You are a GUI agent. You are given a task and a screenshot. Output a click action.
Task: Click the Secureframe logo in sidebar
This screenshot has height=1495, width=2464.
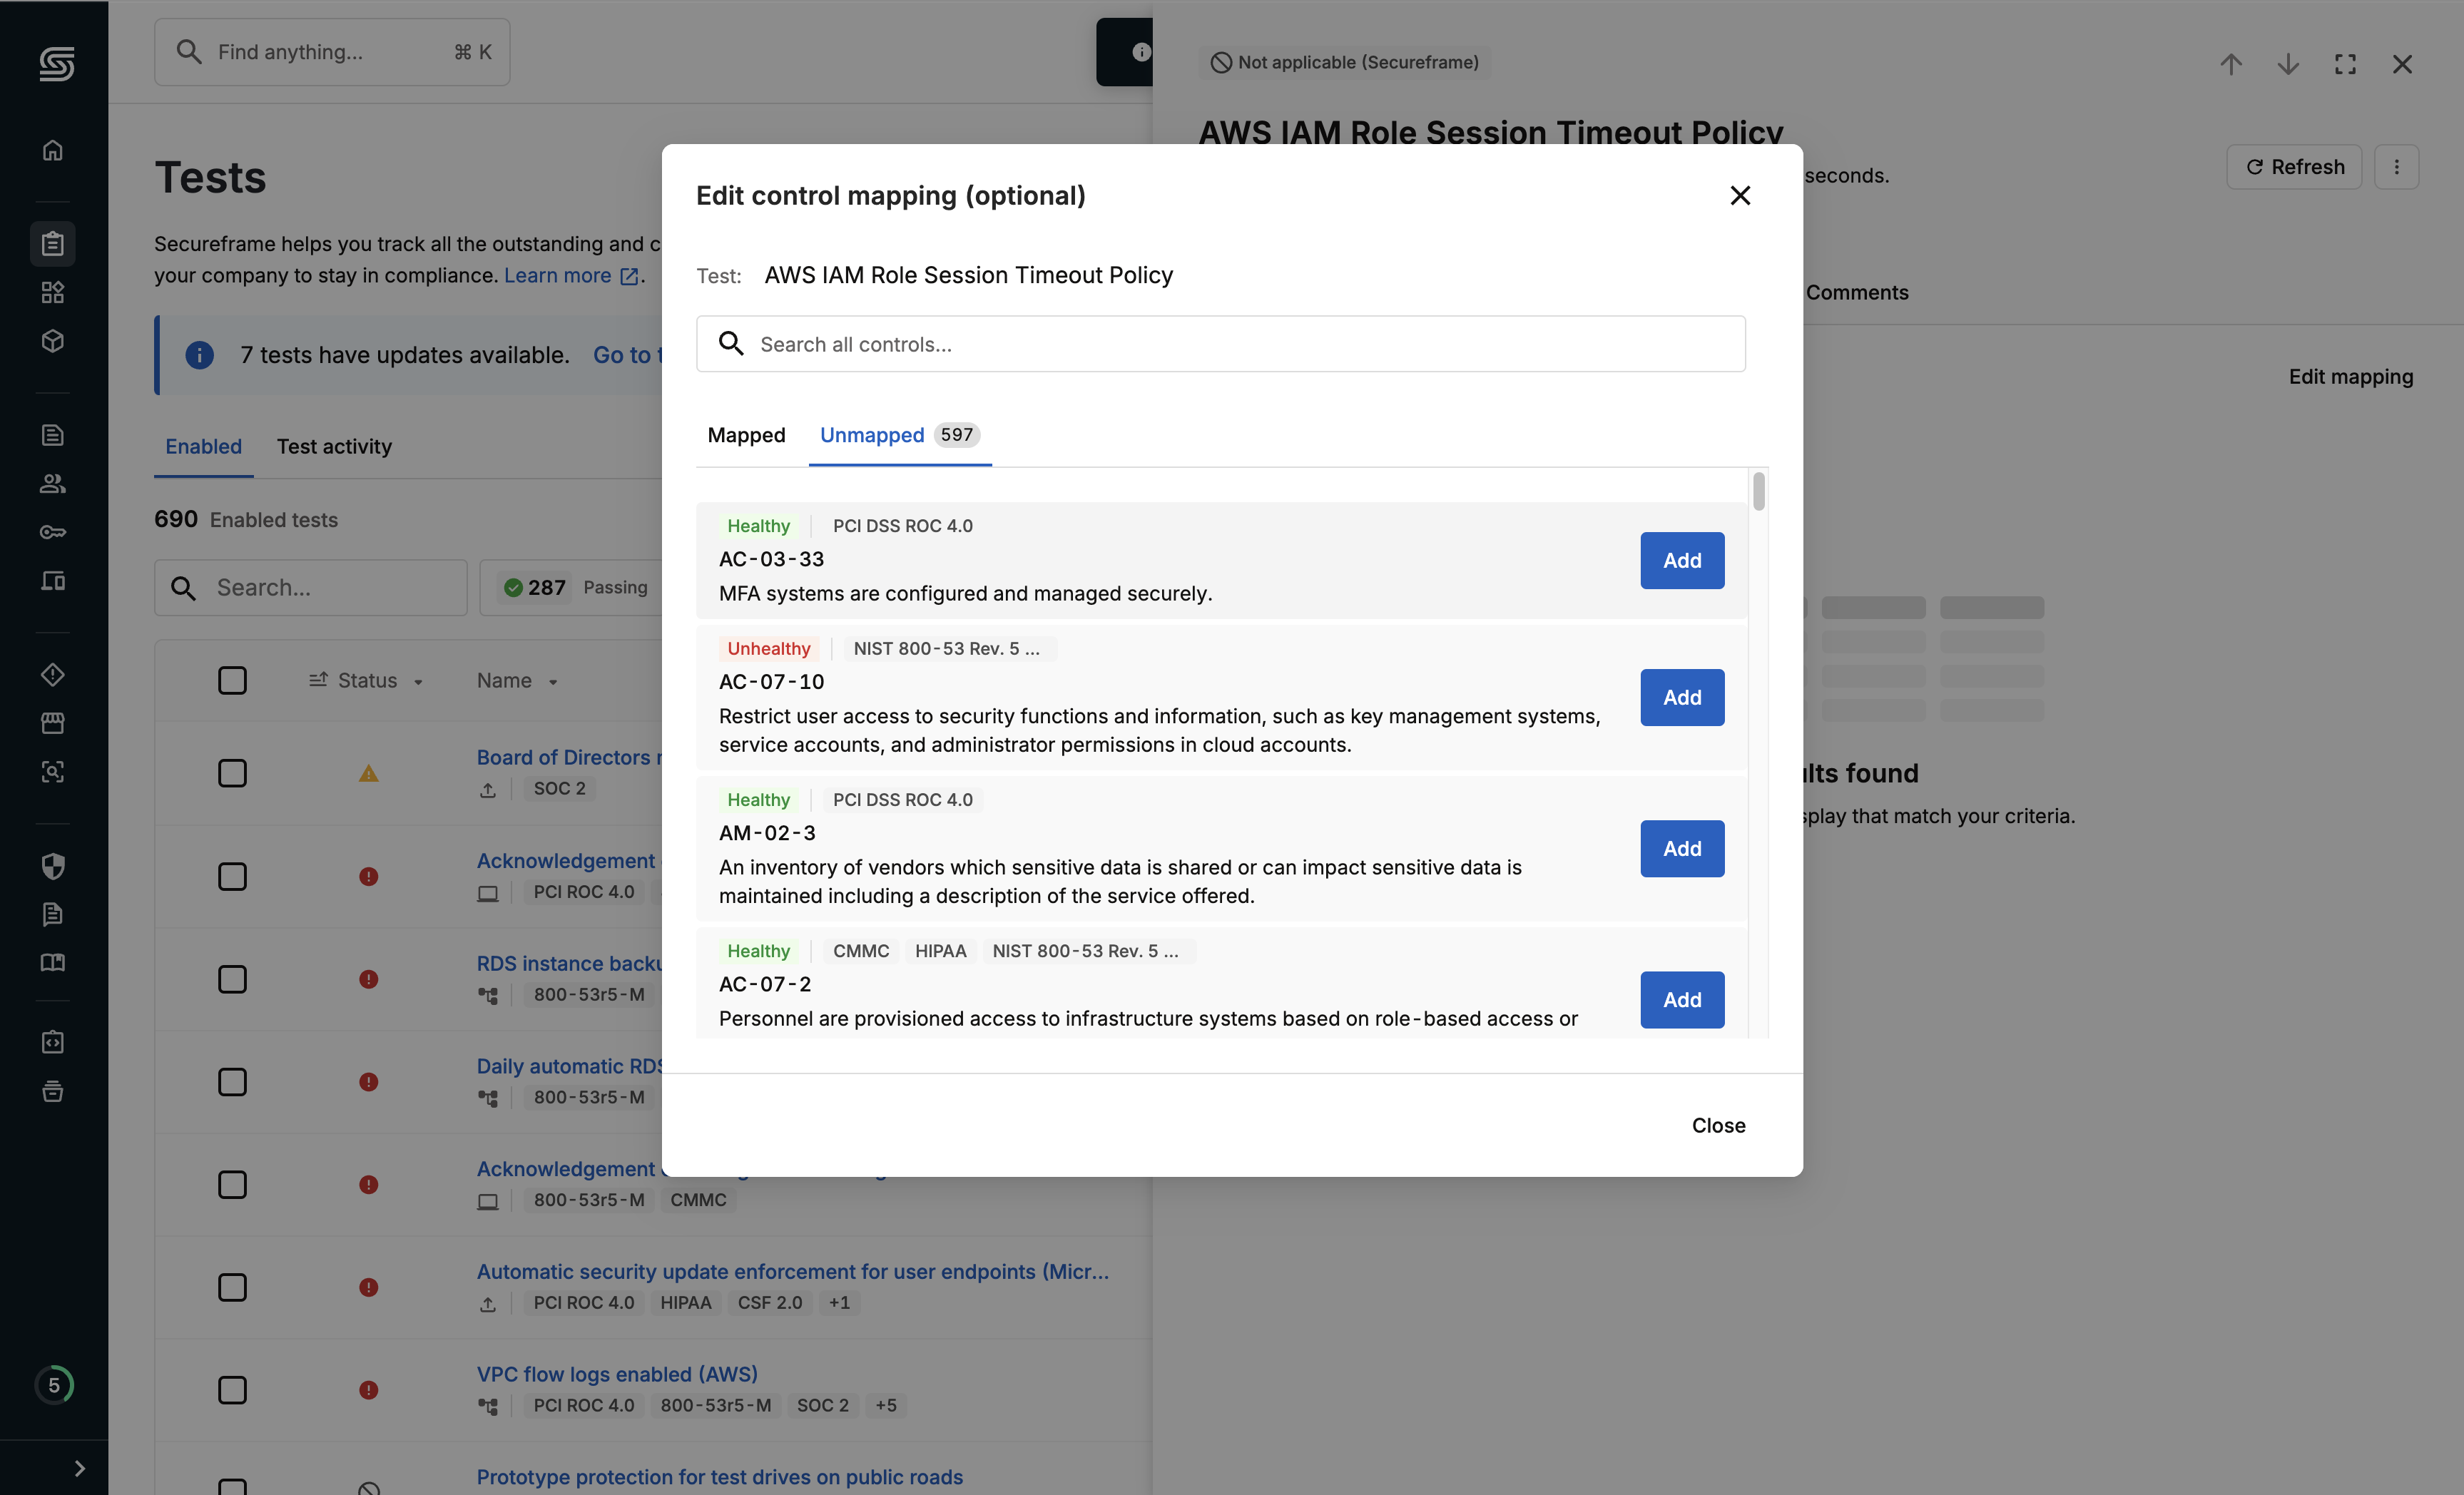[x=56, y=64]
